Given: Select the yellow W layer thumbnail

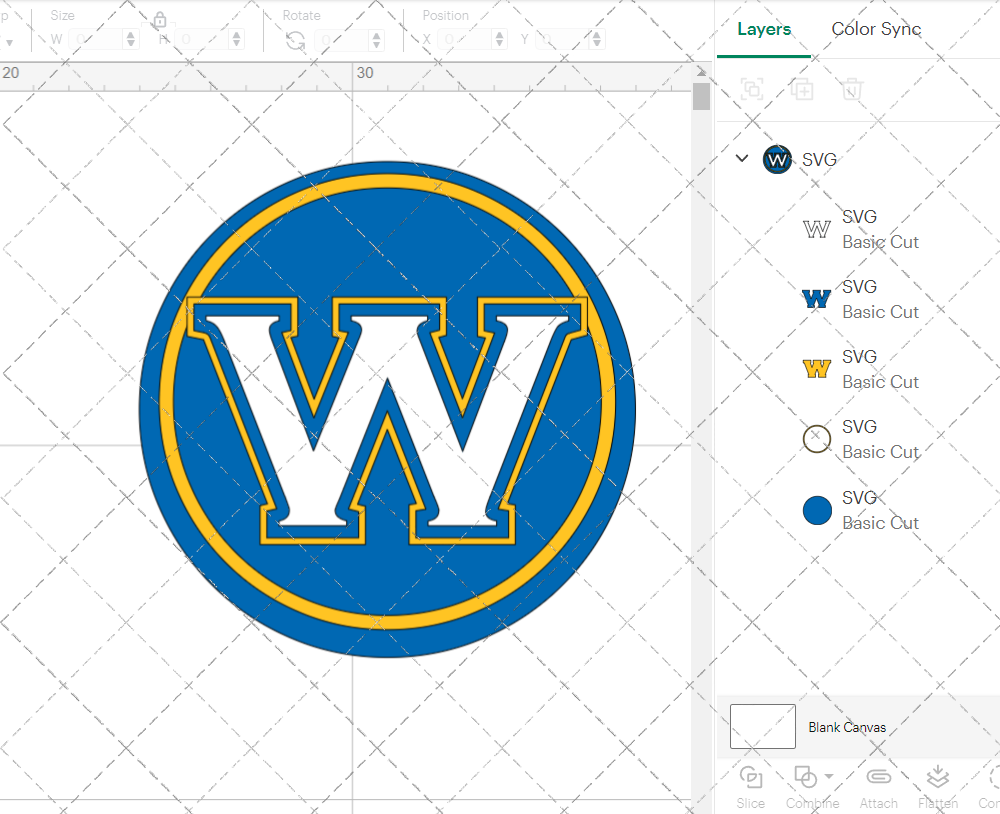Looking at the screenshot, I should 816,368.
